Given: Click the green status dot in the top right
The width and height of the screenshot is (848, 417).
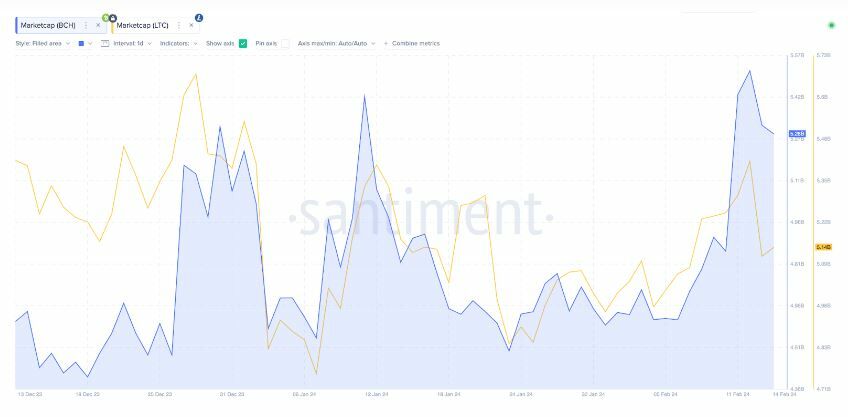Looking at the screenshot, I should [x=831, y=25].
